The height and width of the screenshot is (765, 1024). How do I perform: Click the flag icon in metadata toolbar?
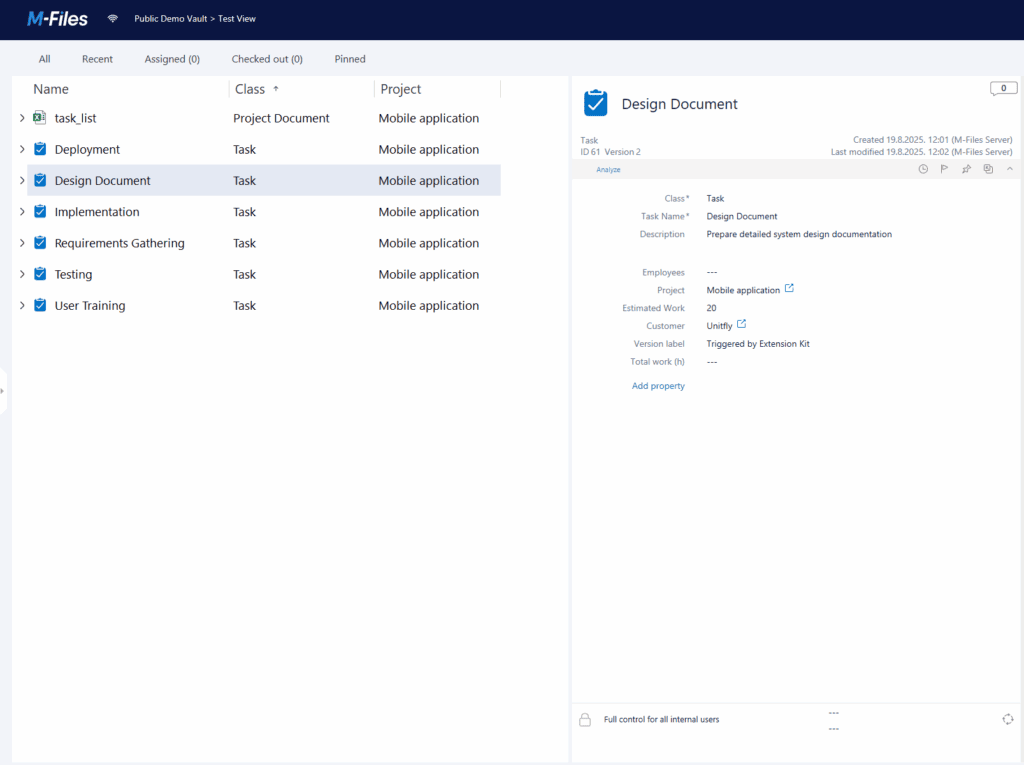coord(944,170)
